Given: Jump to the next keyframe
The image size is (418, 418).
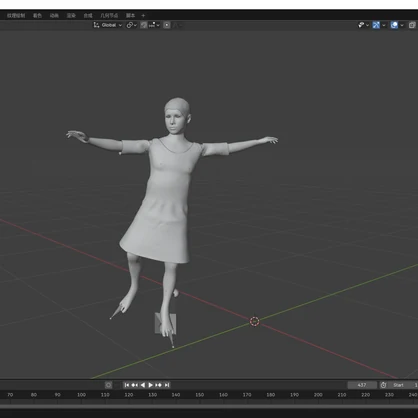Looking at the screenshot, I should pos(158,385).
